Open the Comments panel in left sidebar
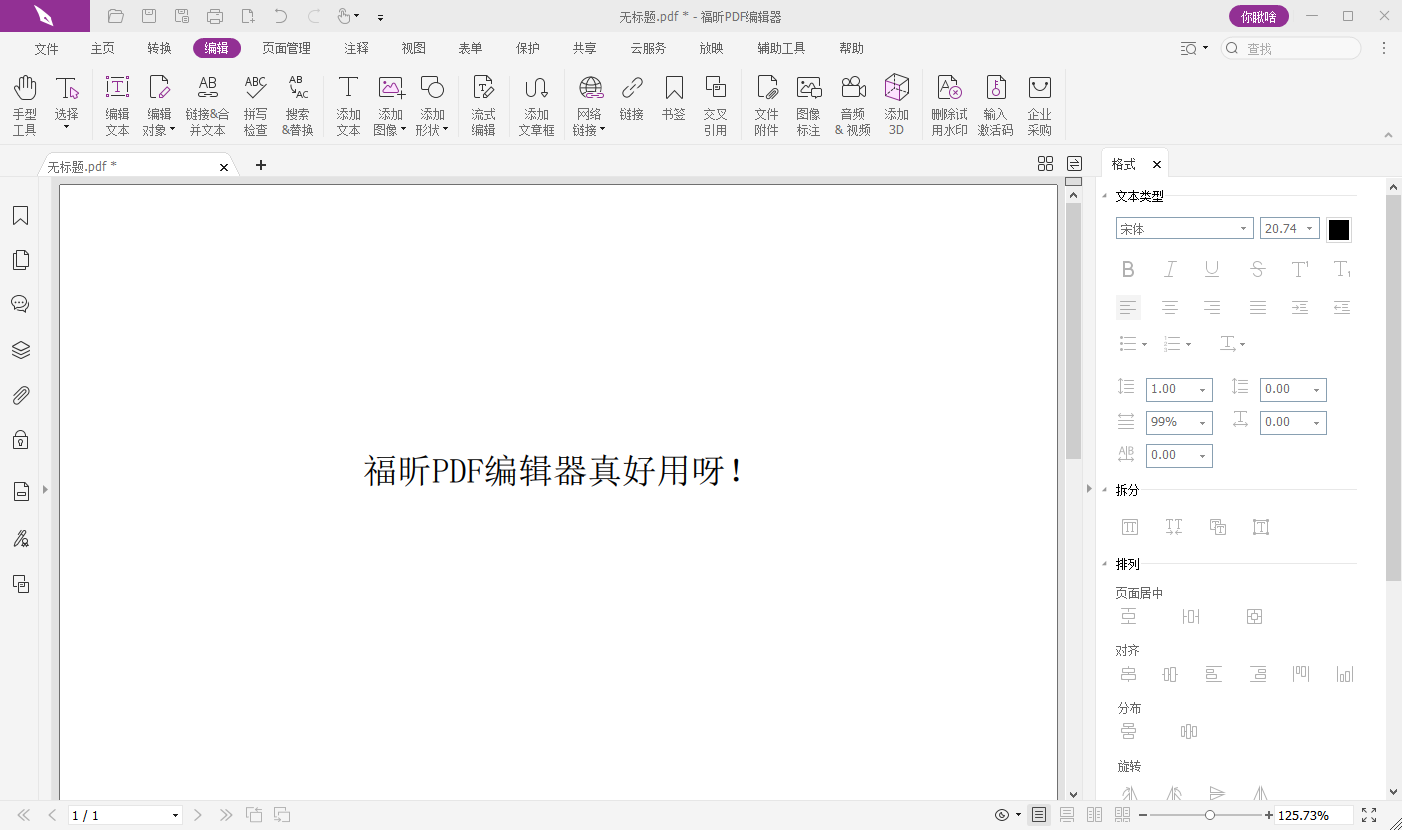Screen dimensions: 1402x830 20,304
